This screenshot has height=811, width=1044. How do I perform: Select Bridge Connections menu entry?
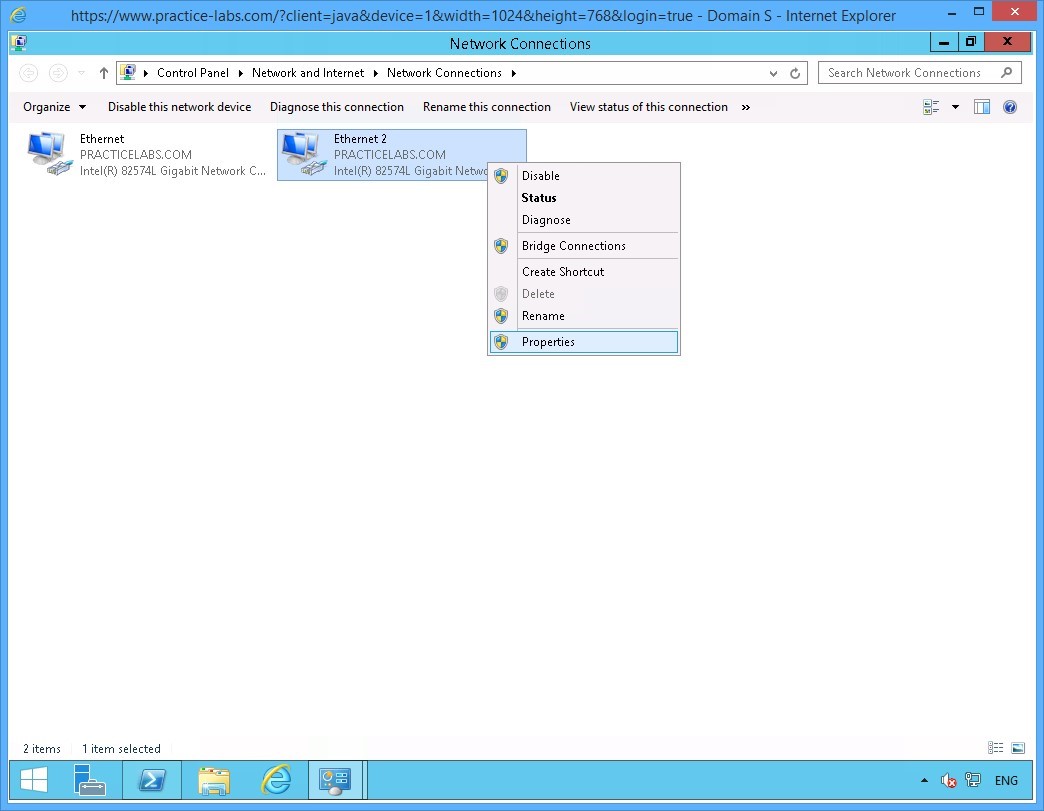(573, 246)
